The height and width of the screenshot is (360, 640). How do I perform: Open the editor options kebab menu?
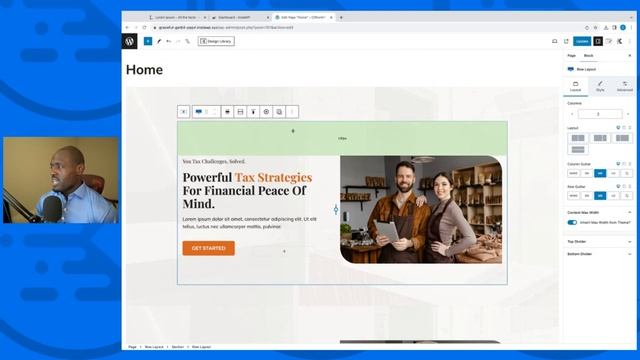pyautogui.click(x=630, y=41)
